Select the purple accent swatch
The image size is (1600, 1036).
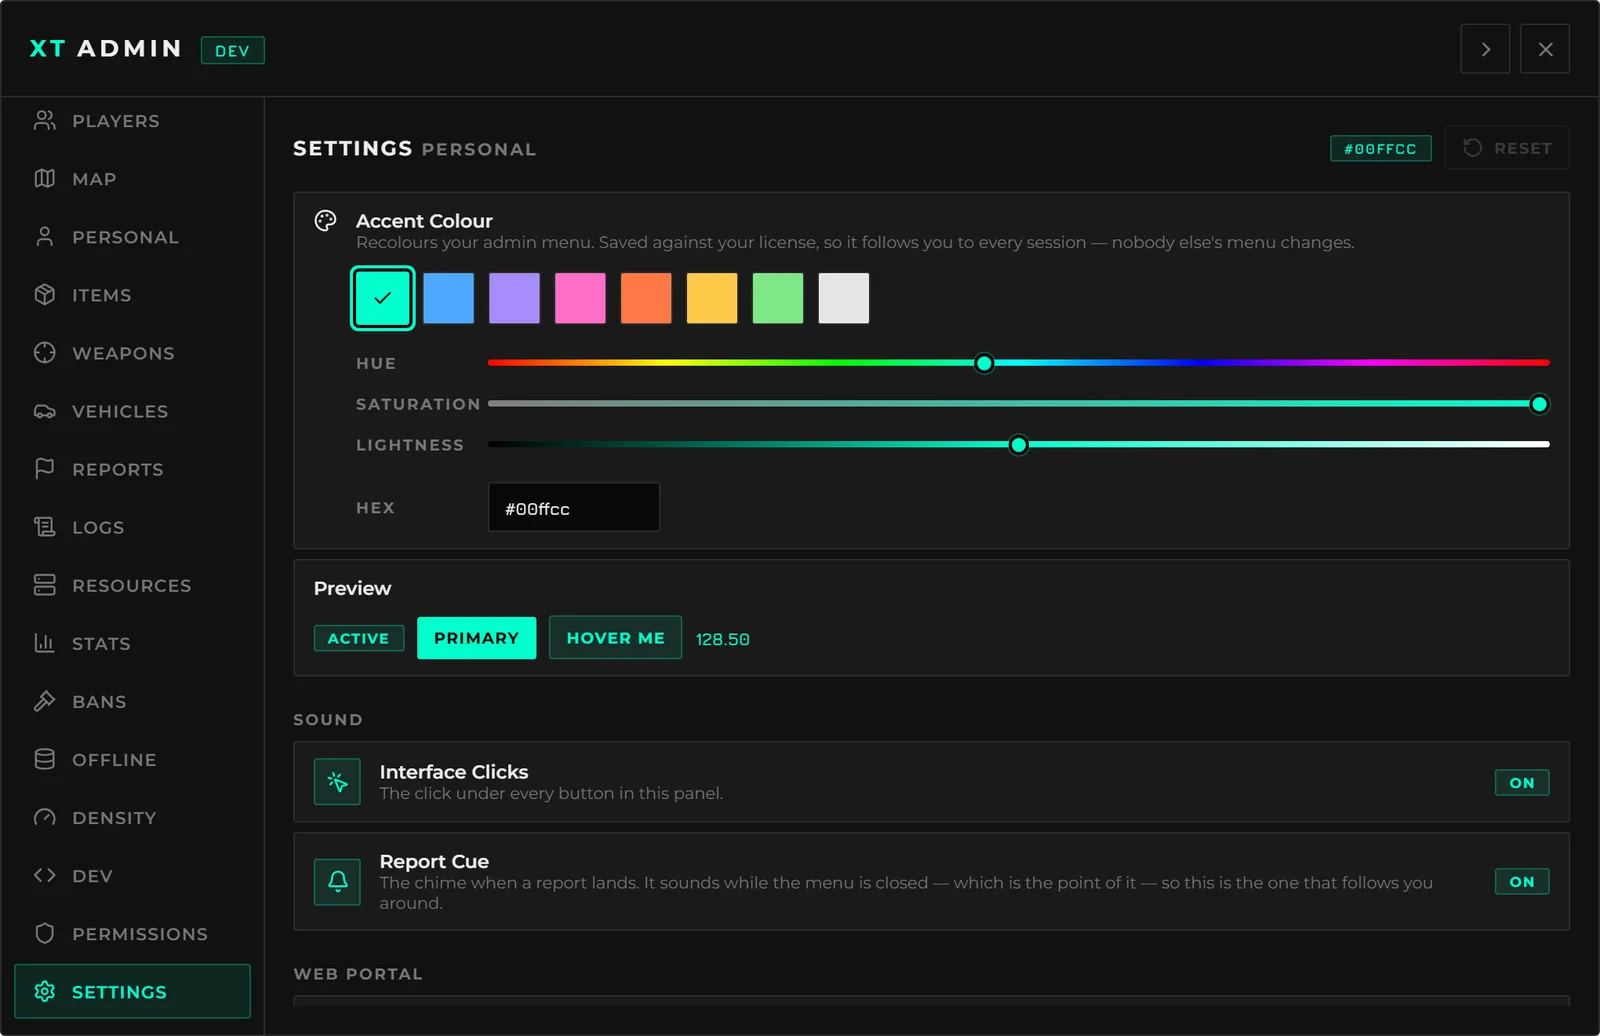(514, 298)
